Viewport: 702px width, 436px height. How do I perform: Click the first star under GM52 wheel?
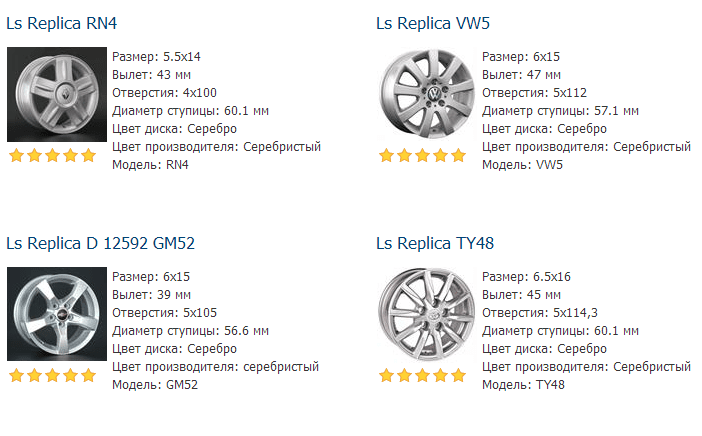click(17, 375)
